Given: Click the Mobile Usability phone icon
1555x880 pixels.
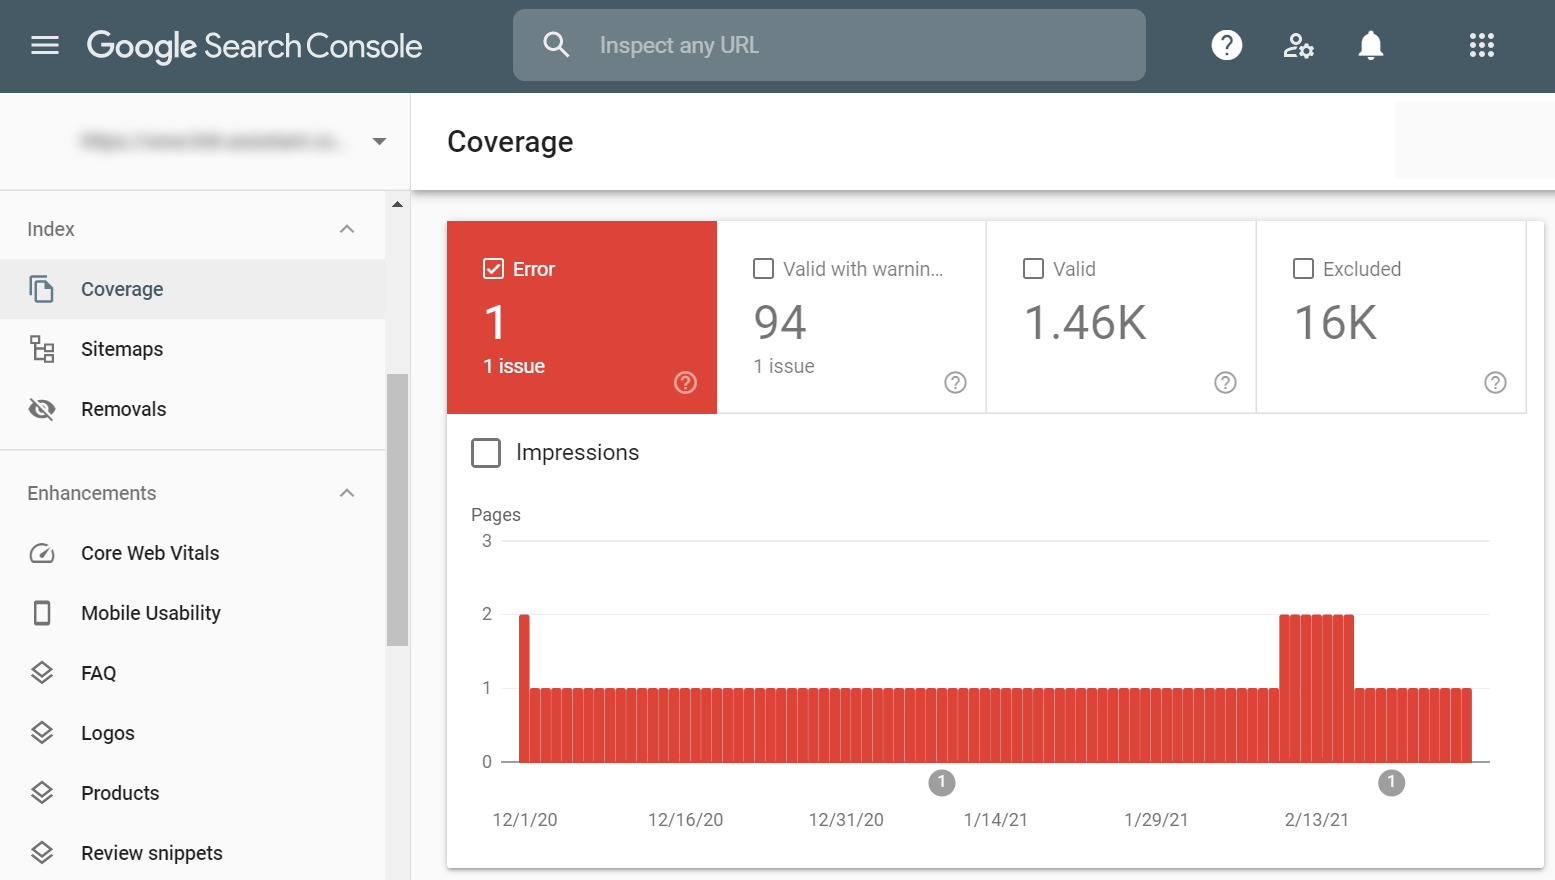Looking at the screenshot, I should click(x=42, y=613).
